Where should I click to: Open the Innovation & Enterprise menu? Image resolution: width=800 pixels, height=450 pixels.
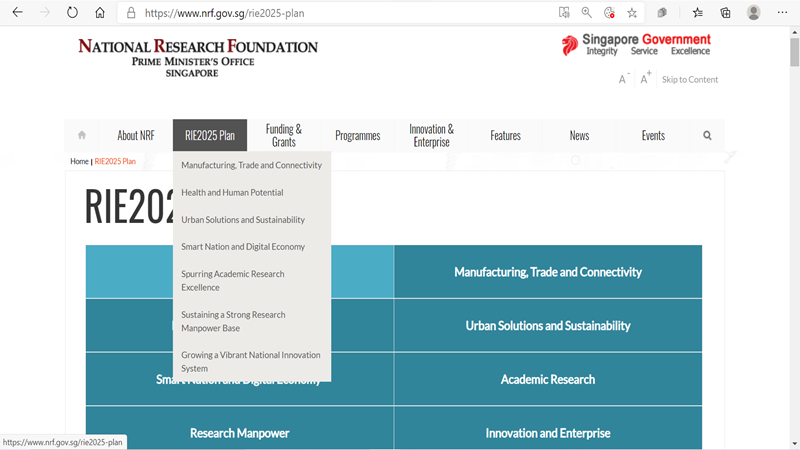[432, 135]
